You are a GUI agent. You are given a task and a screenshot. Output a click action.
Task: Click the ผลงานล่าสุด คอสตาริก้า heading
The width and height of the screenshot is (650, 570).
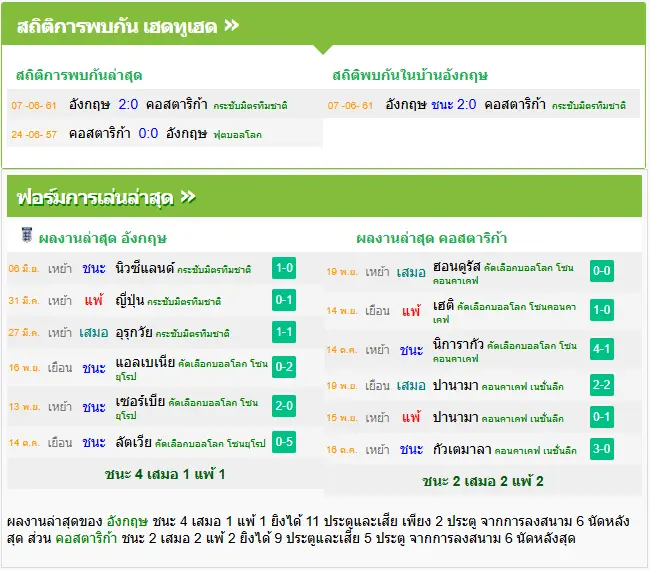(x=432, y=238)
